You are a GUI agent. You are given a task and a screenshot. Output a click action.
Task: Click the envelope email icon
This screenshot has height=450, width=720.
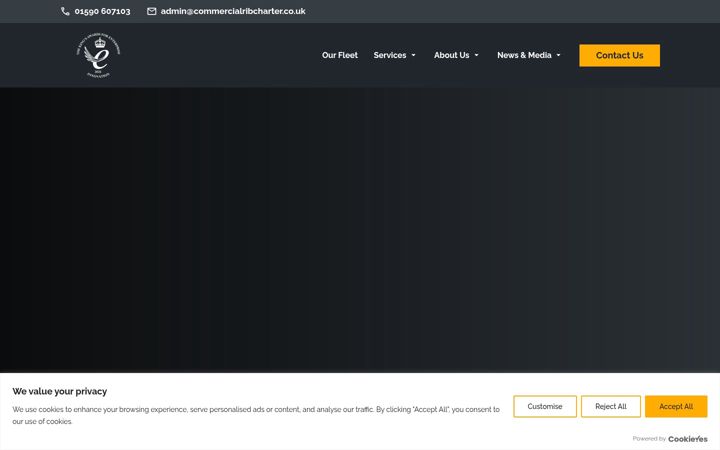tap(152, 11)
